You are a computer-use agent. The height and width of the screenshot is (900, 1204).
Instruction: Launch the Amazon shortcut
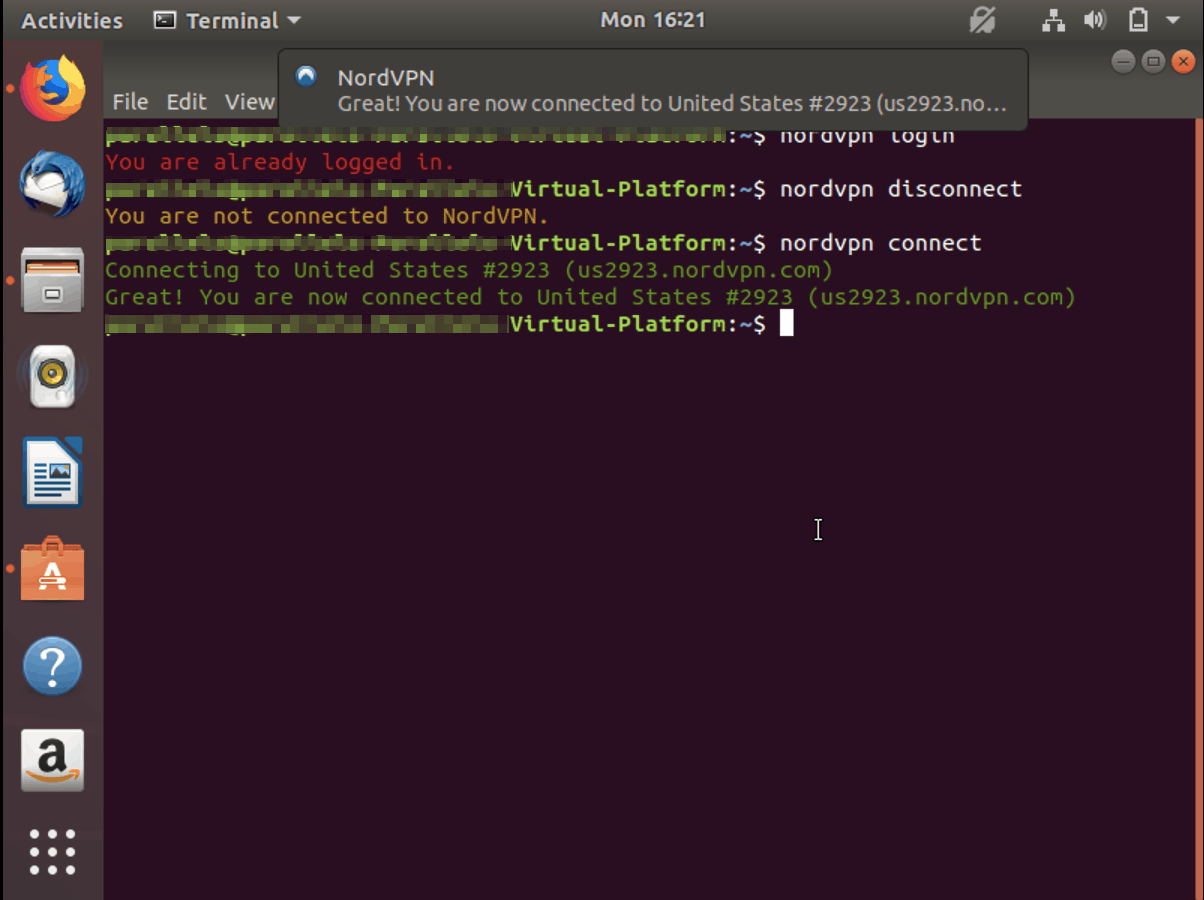52,760
